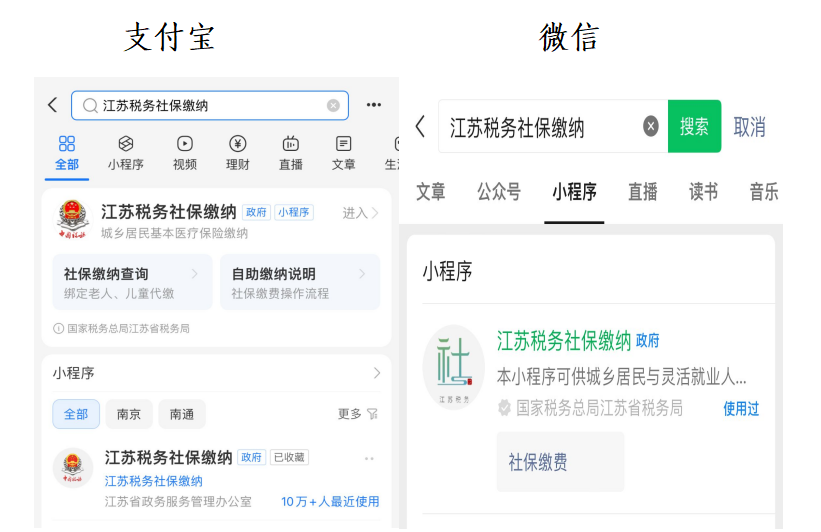
Task: Expand the 小程序 section chevron
Action: 376,373
